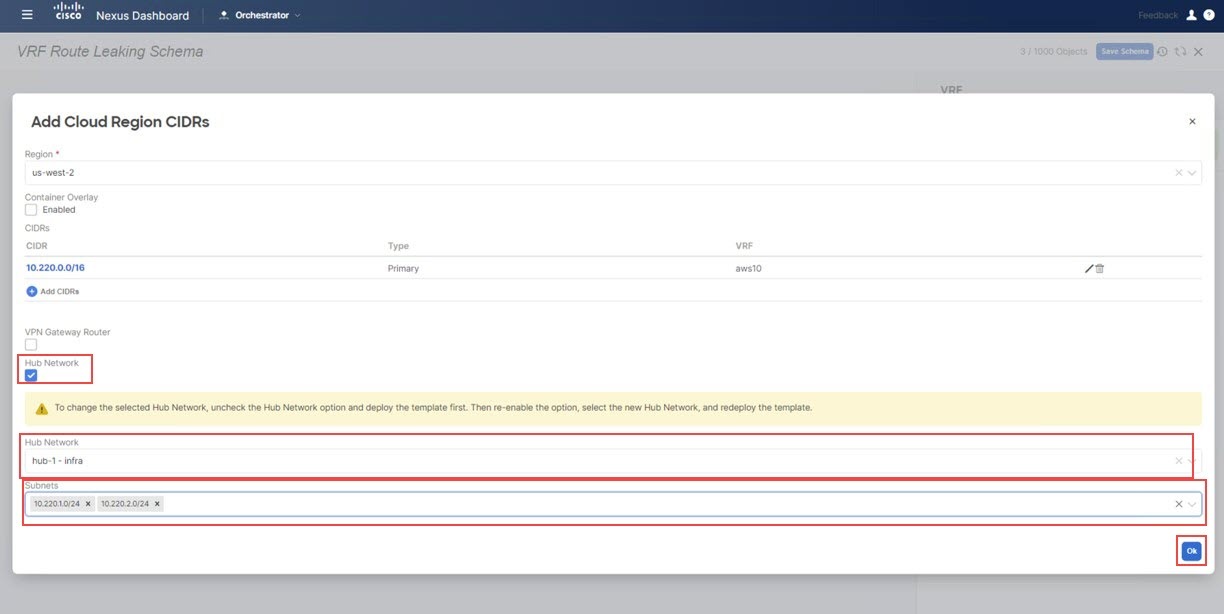Click the Feedback link
Viewport: 1224px width, 614px height.
1158,15
